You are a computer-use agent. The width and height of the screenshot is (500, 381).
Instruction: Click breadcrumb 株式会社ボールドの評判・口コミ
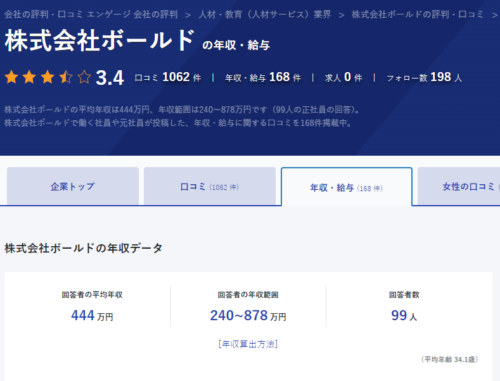(417, 14)
